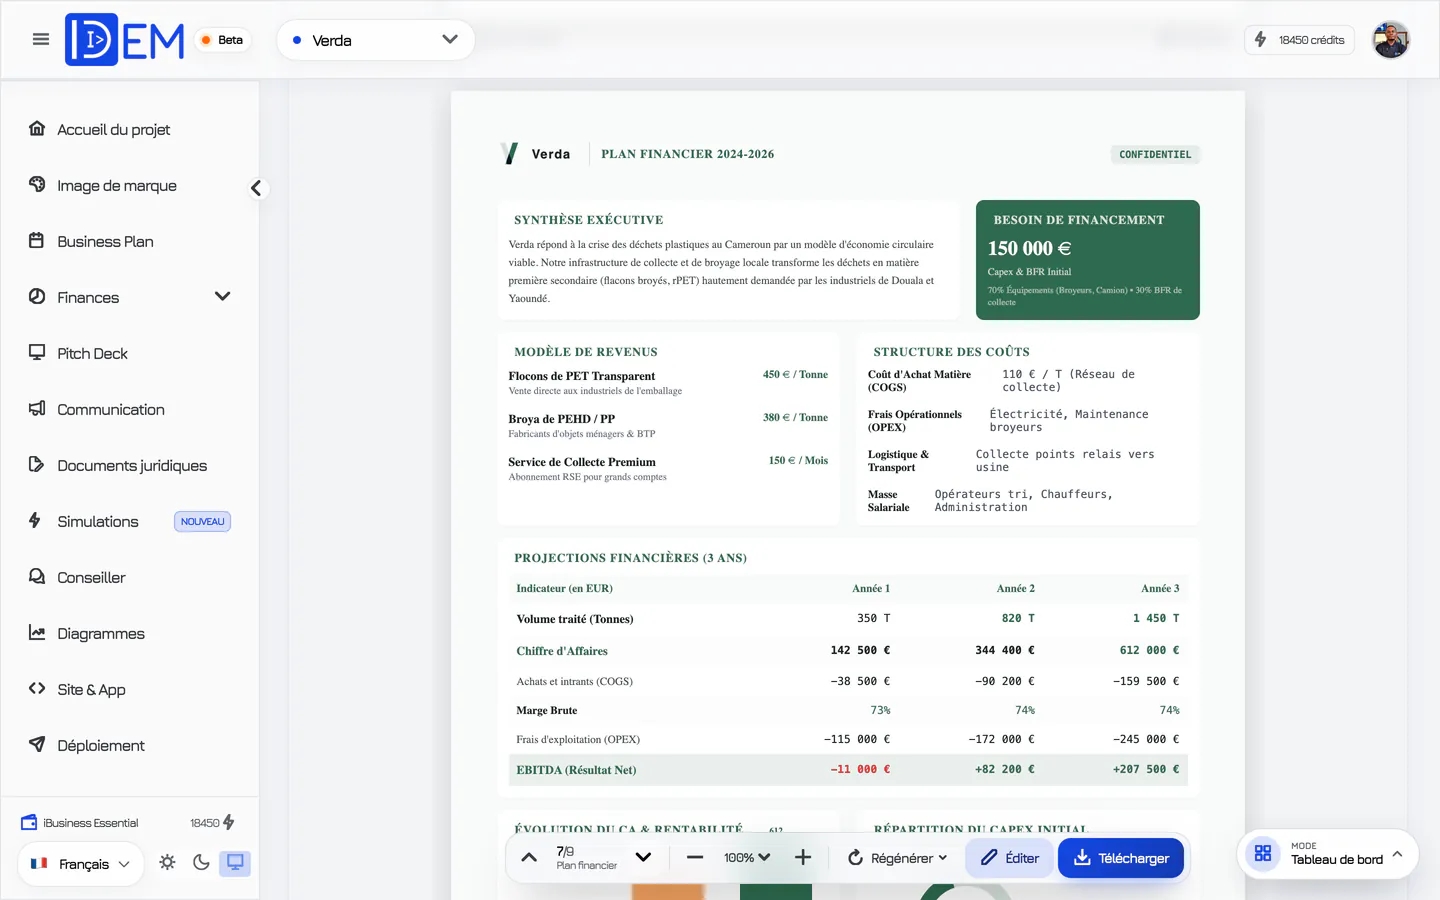Click the lightning icon for Simulations
The image size is (1440, 900).
point(35,520)
